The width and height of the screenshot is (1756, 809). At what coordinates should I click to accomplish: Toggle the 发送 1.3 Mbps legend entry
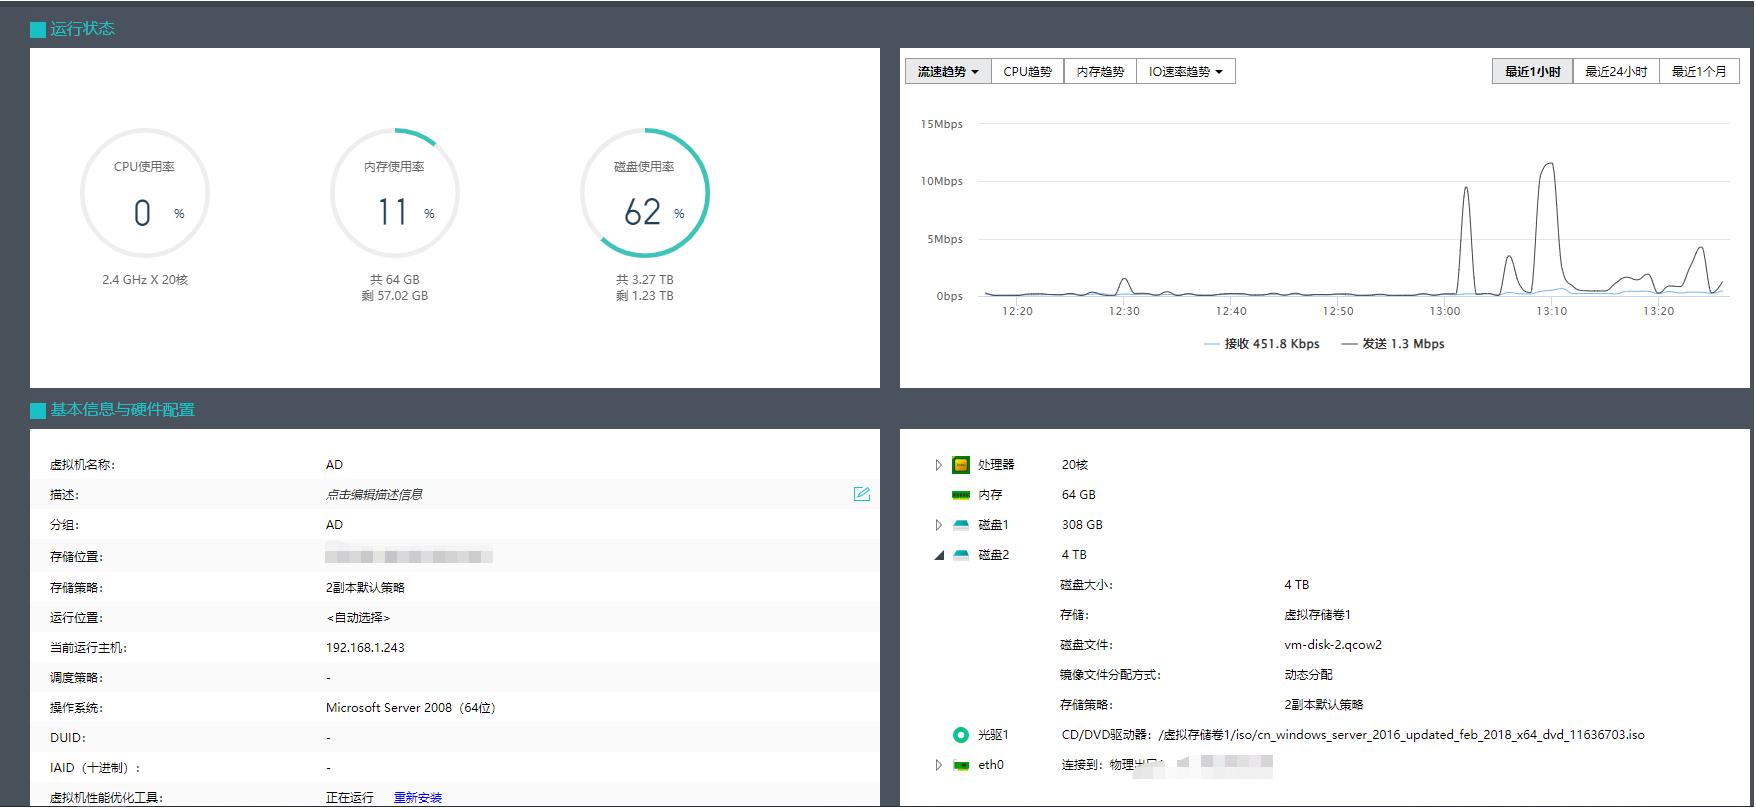(x=1393, y=344)
